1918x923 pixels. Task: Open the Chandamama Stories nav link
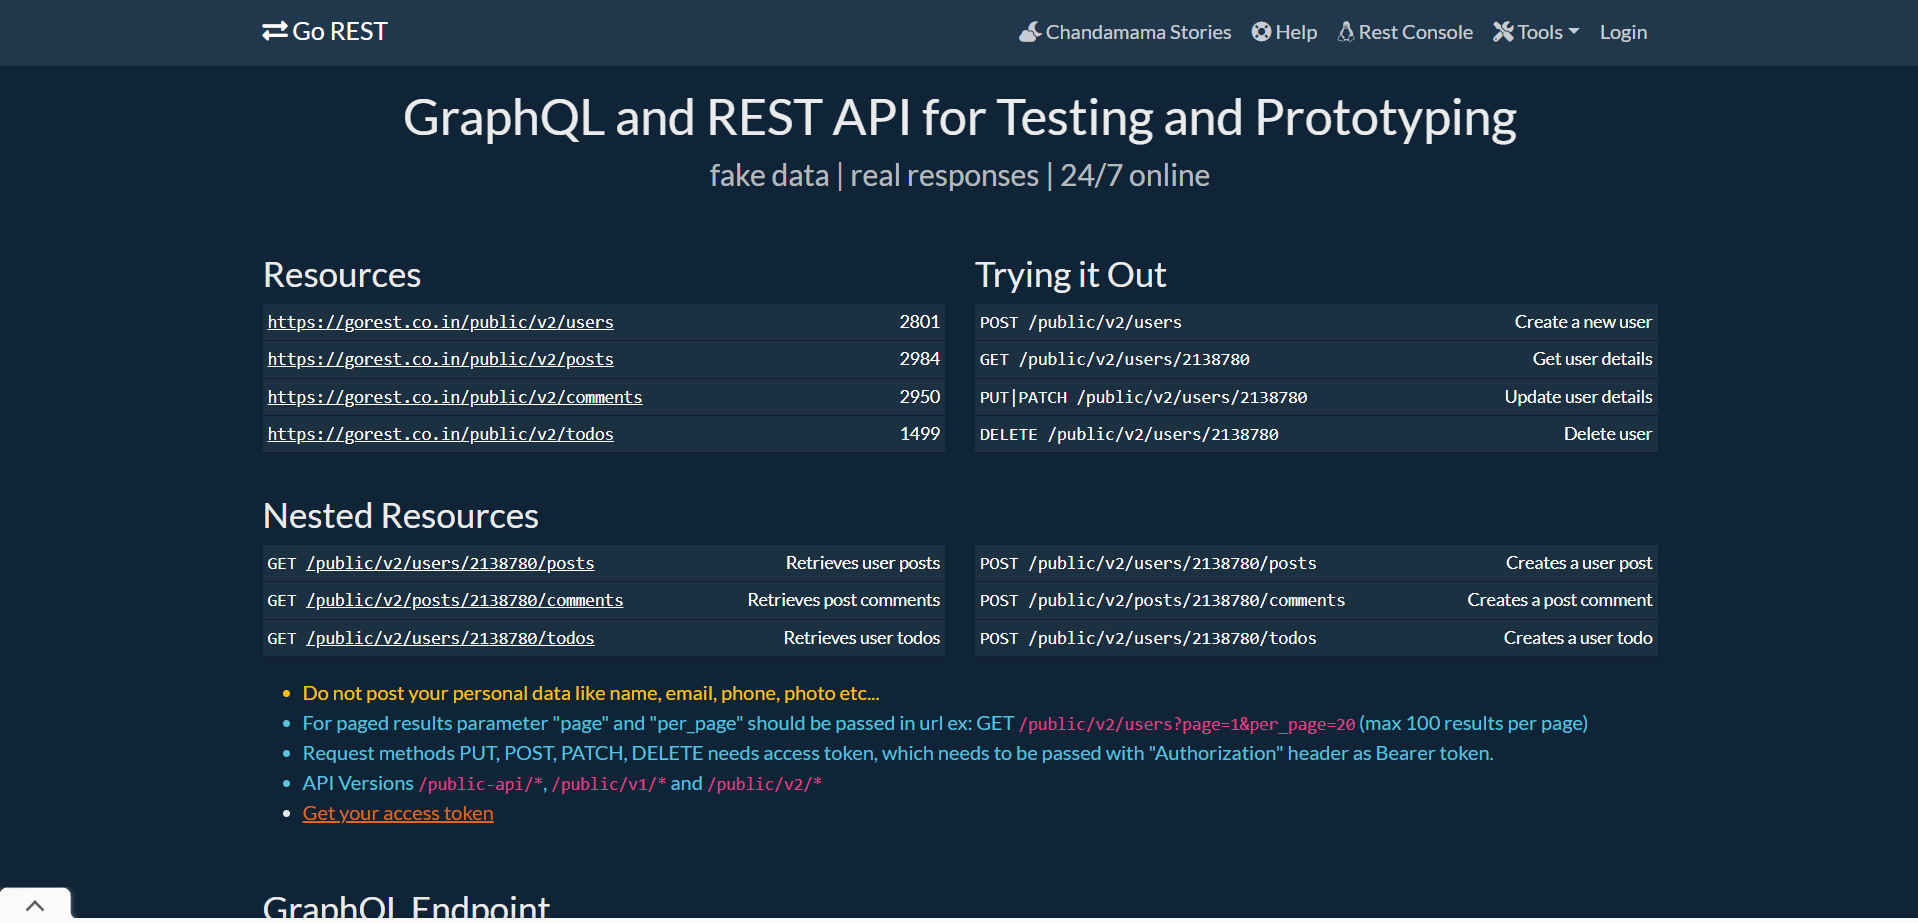pyautogui.click(x=1138, y=32)
